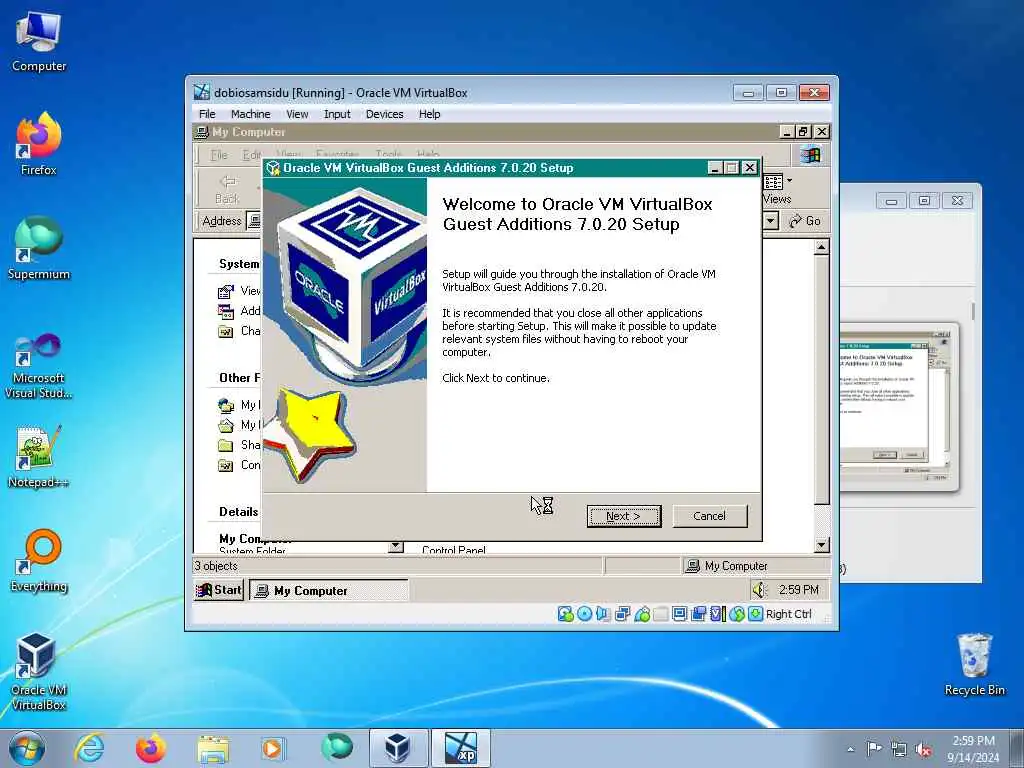
Task: Click the scroll down arrow in My Computer
Action: [x=822, y=545]
